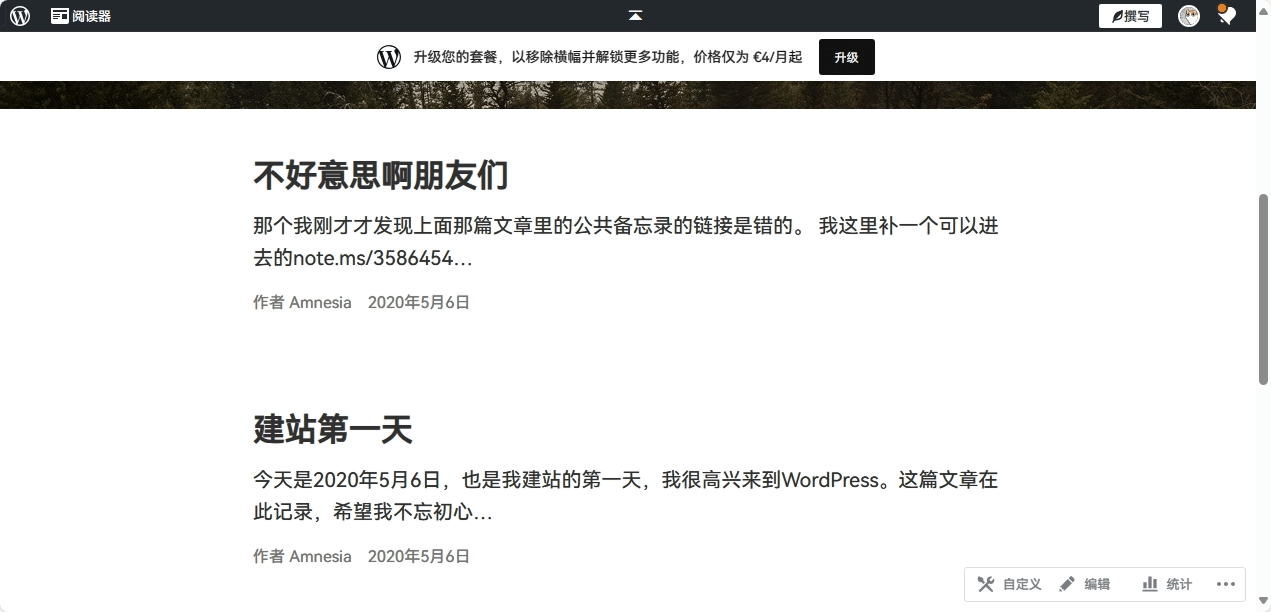This screenshot has width=1271, height=612.
Task: Click the date link below 建站第一天 post
Action: (x=418, y=556)
